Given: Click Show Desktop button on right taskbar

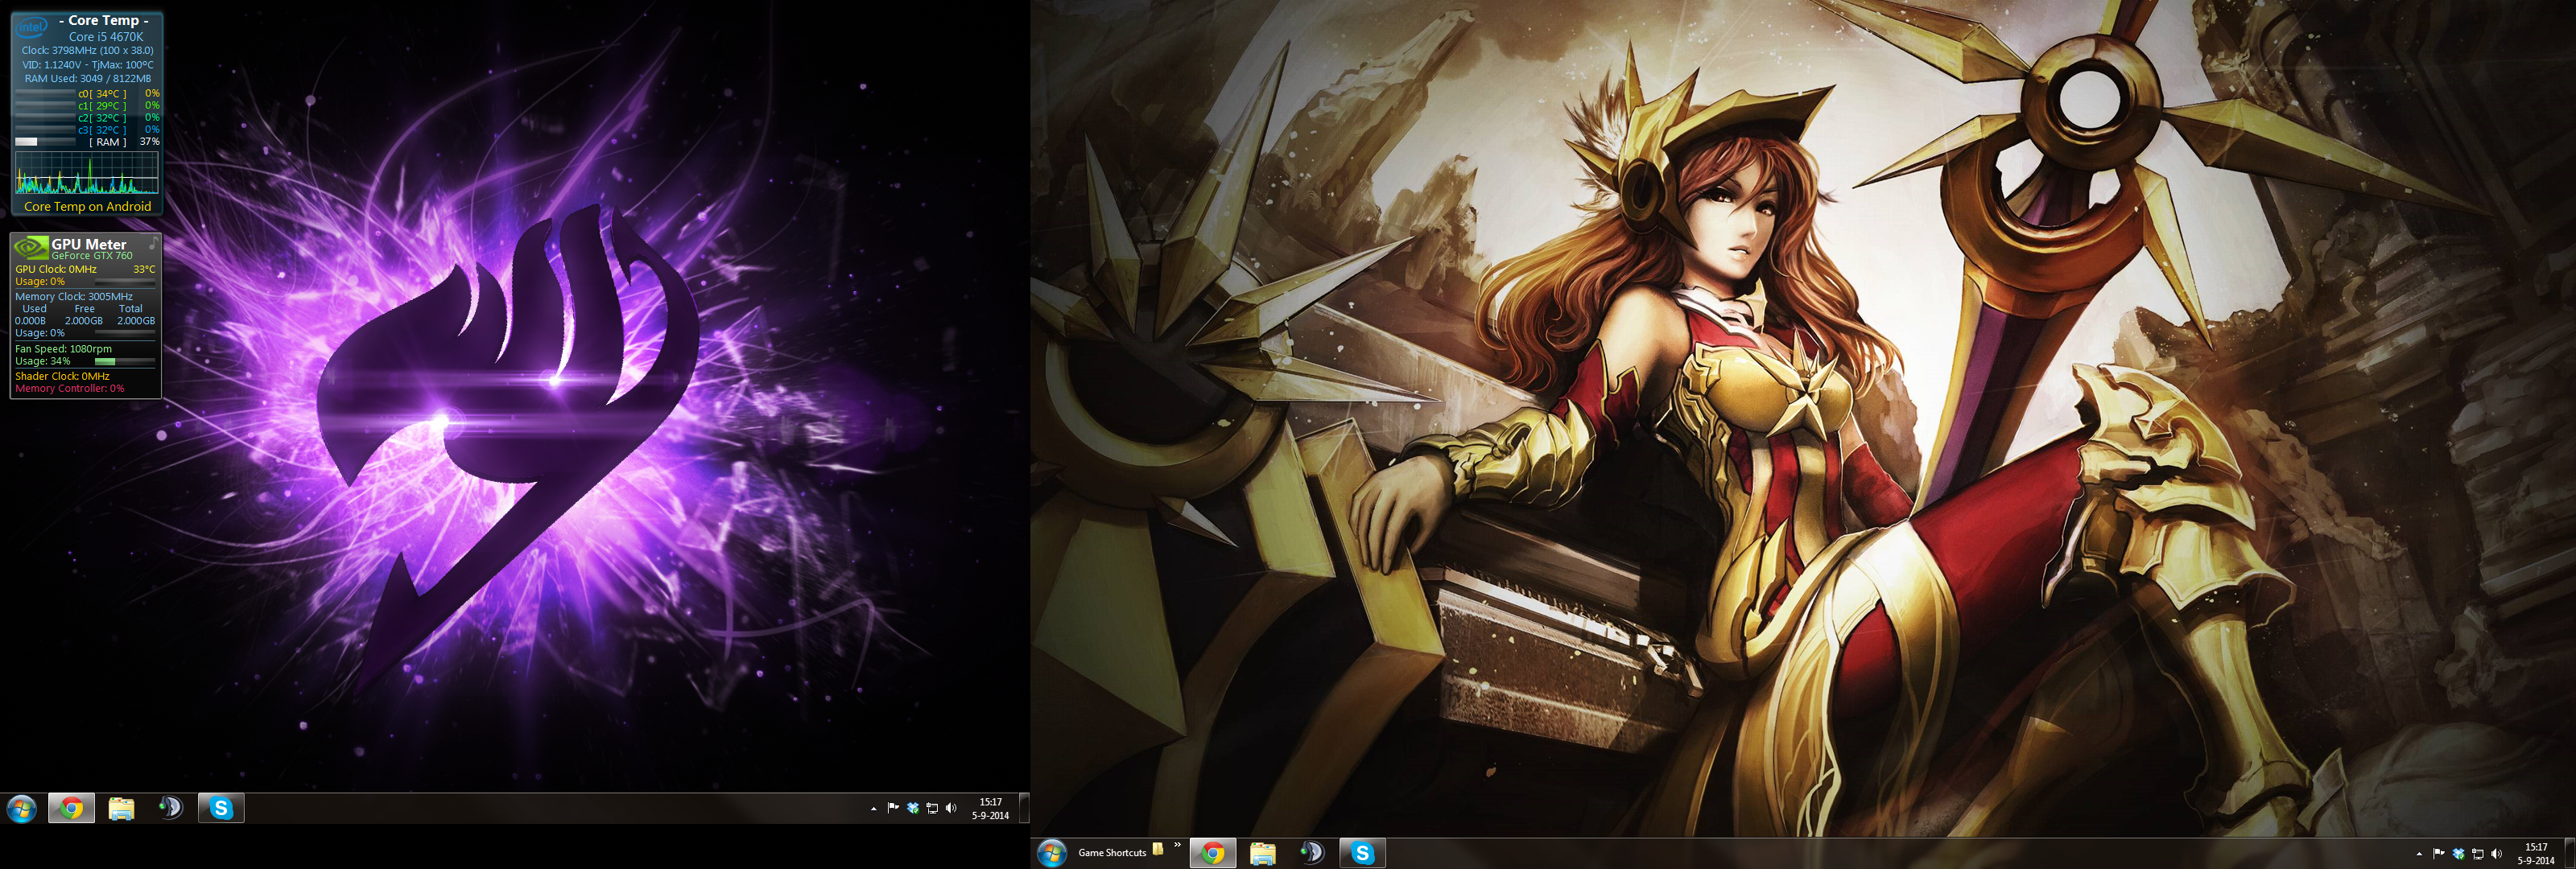Looking at the screenshot, I should coord(2570,853).
